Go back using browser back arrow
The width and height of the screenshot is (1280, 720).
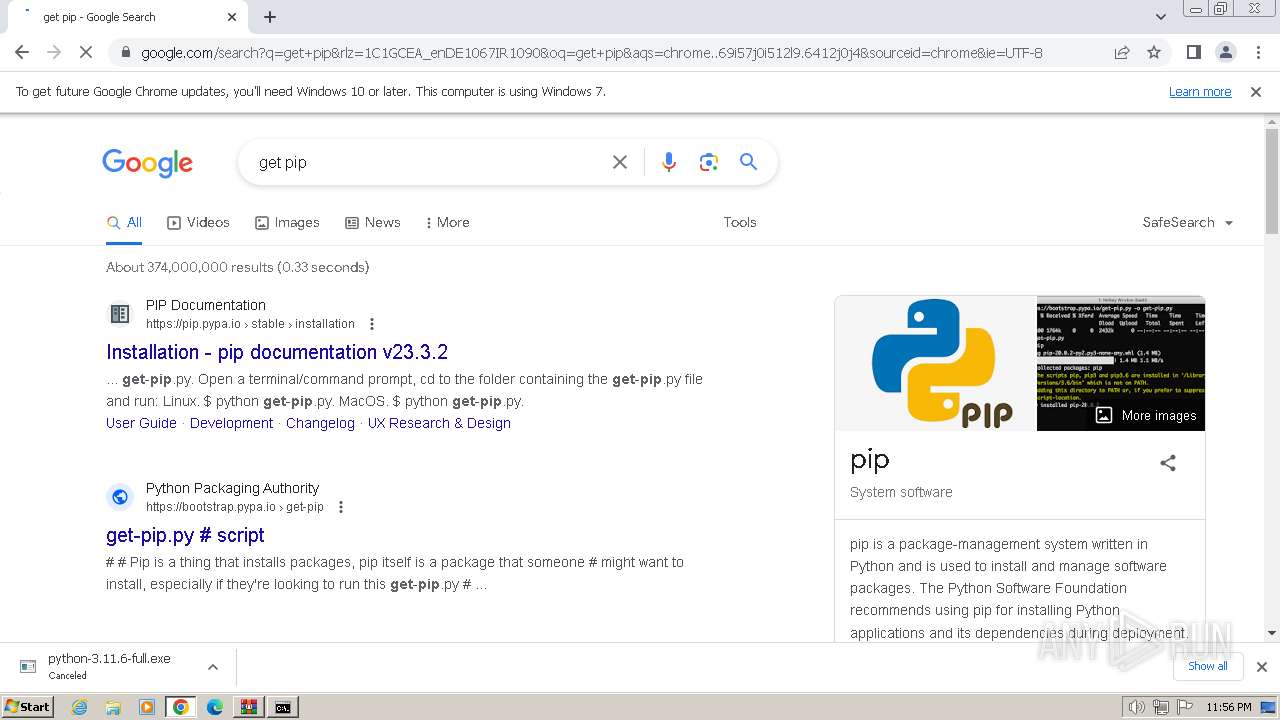coord(22,52)
